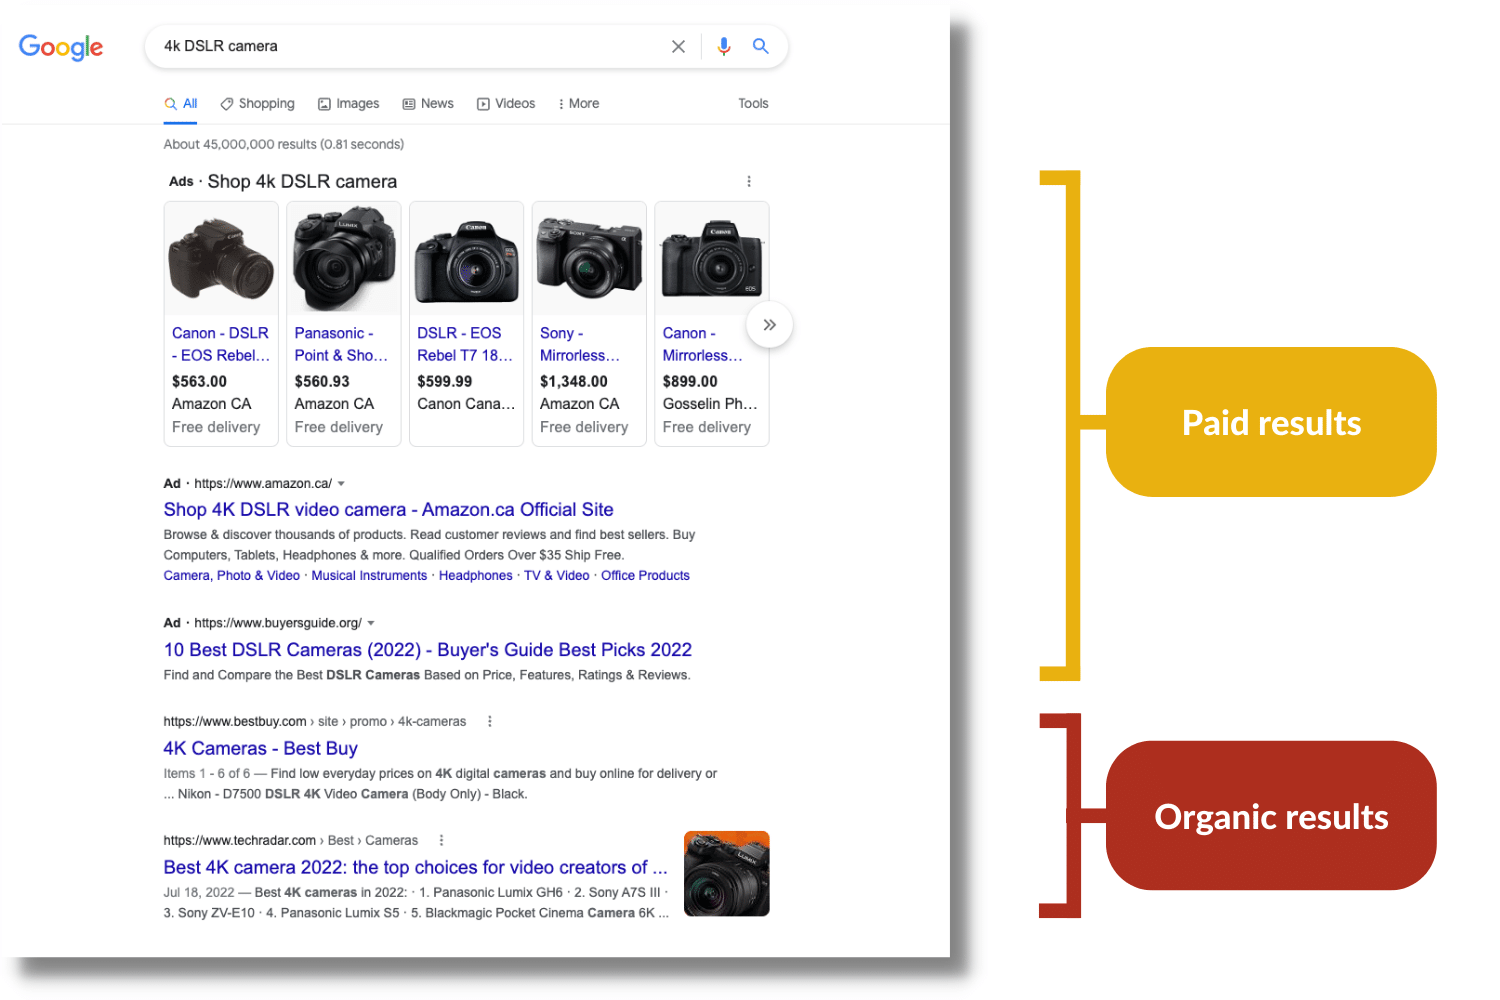1500x1000 pixels.
Task: Expand the More search options menu
Action: click(x=579, y=104)
